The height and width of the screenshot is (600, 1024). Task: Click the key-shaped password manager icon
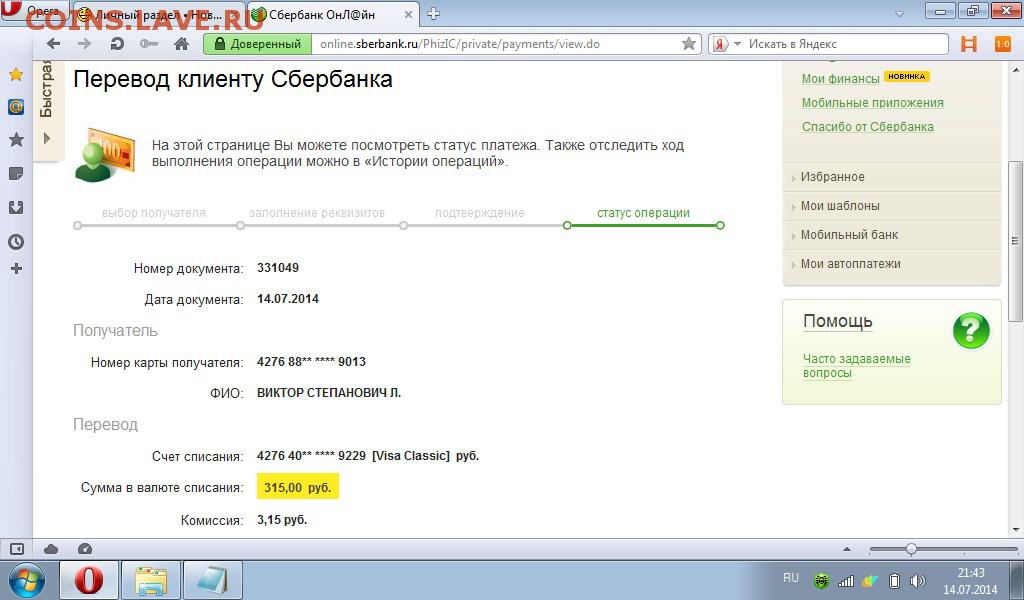pyautogui.click(x=149, y=44)
